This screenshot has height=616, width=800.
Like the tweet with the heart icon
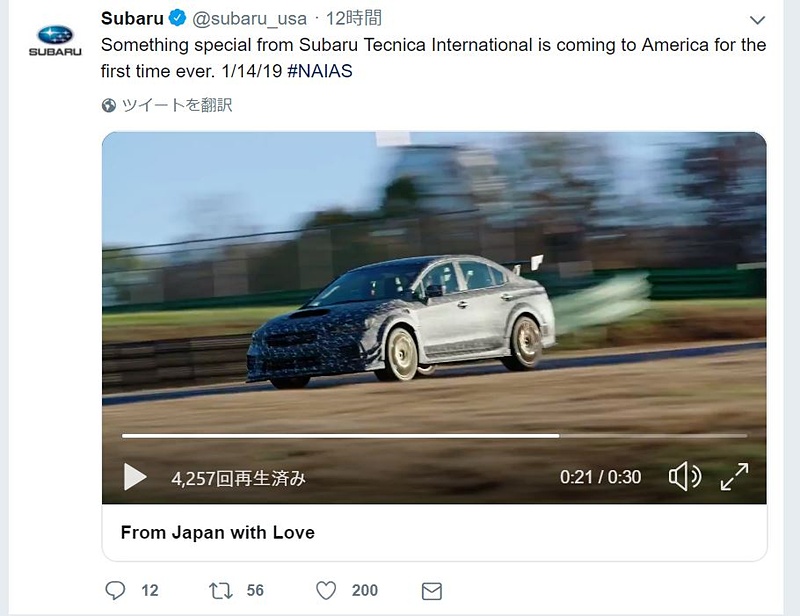tap(326, 590)
